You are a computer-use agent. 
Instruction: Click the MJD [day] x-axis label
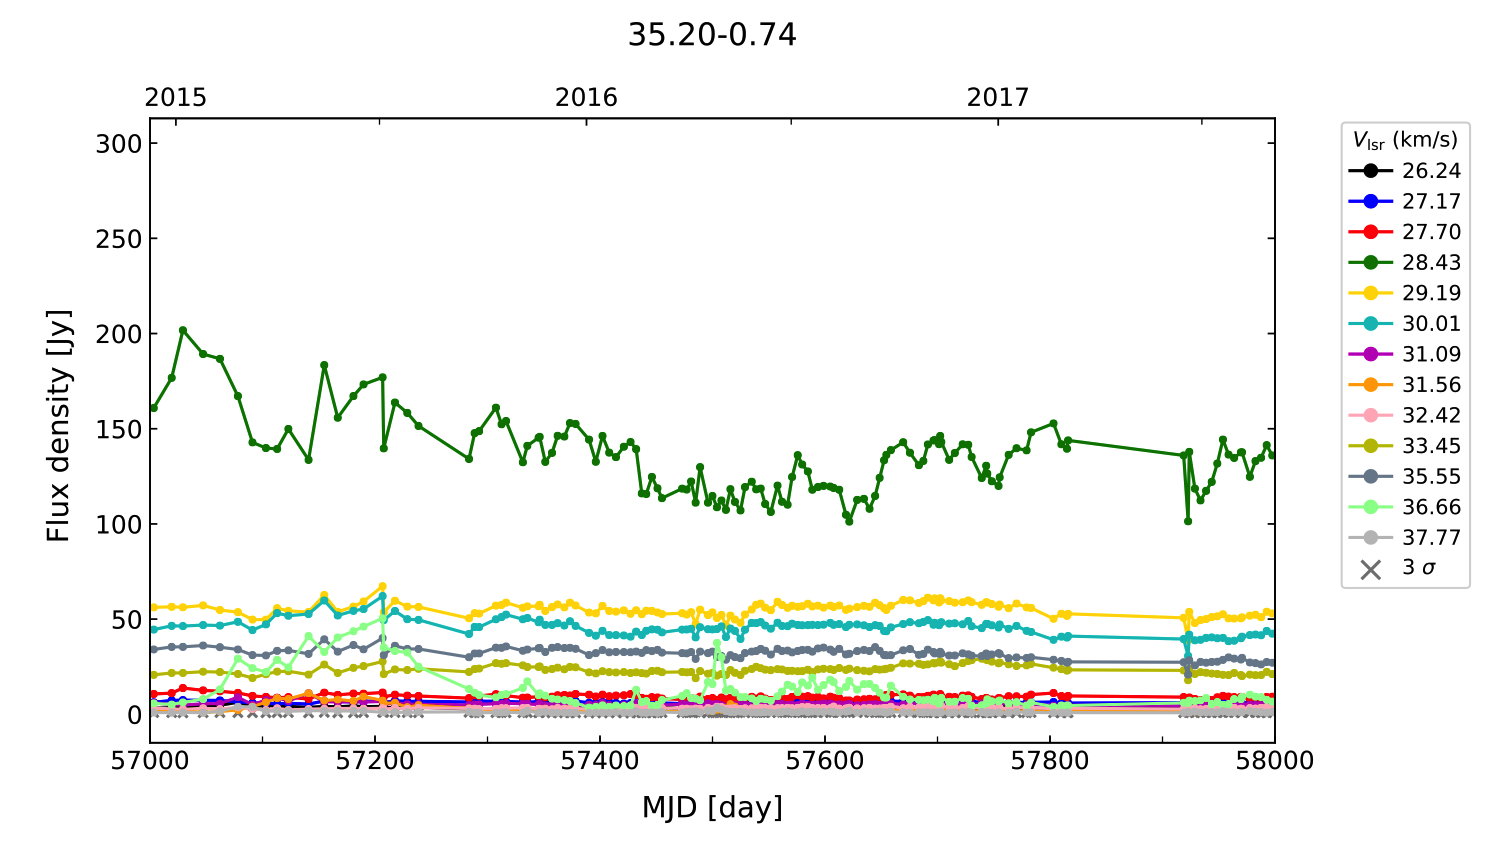coord(711,807)
